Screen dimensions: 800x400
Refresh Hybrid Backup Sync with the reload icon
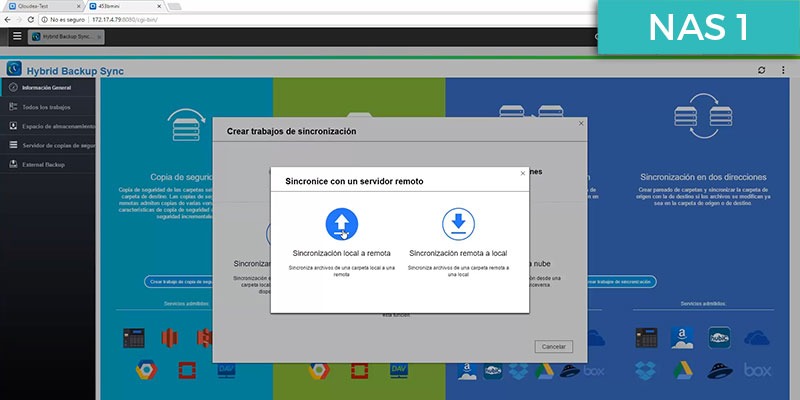pos(762,70)
